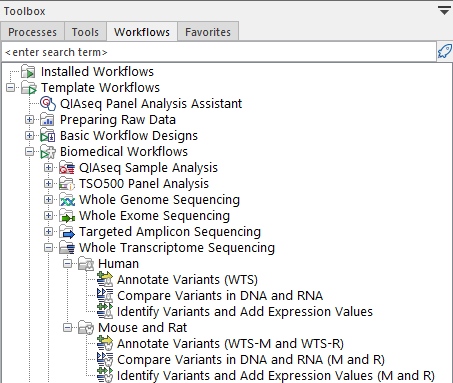Click the Whole Exome Sequencing folder icon
This screenshot has height=383, width=453.
click(67, 216)
